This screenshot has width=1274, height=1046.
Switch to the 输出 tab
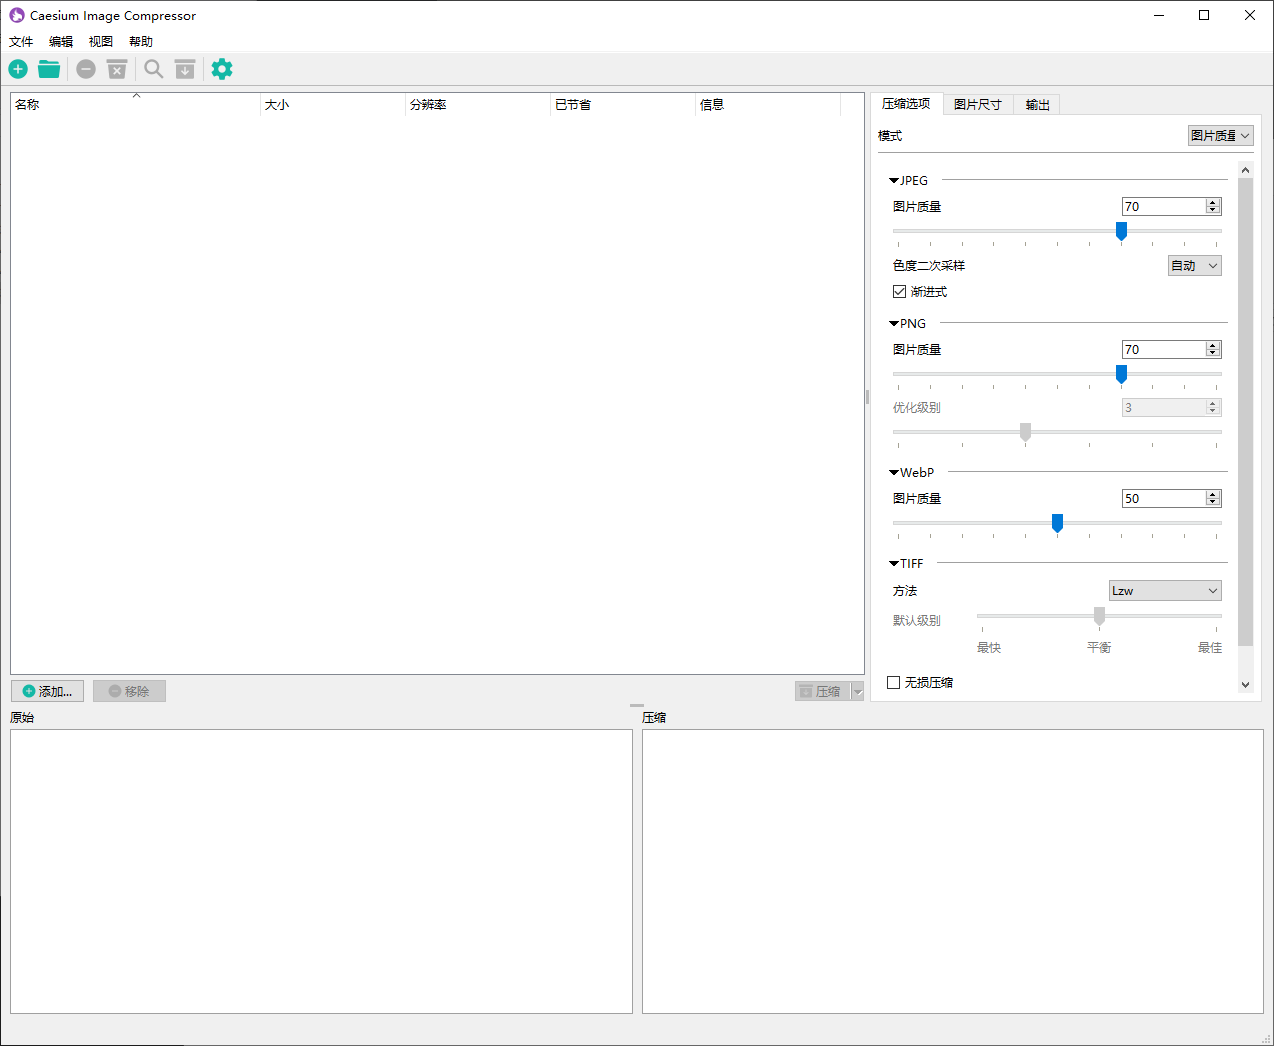point(1037,105)
